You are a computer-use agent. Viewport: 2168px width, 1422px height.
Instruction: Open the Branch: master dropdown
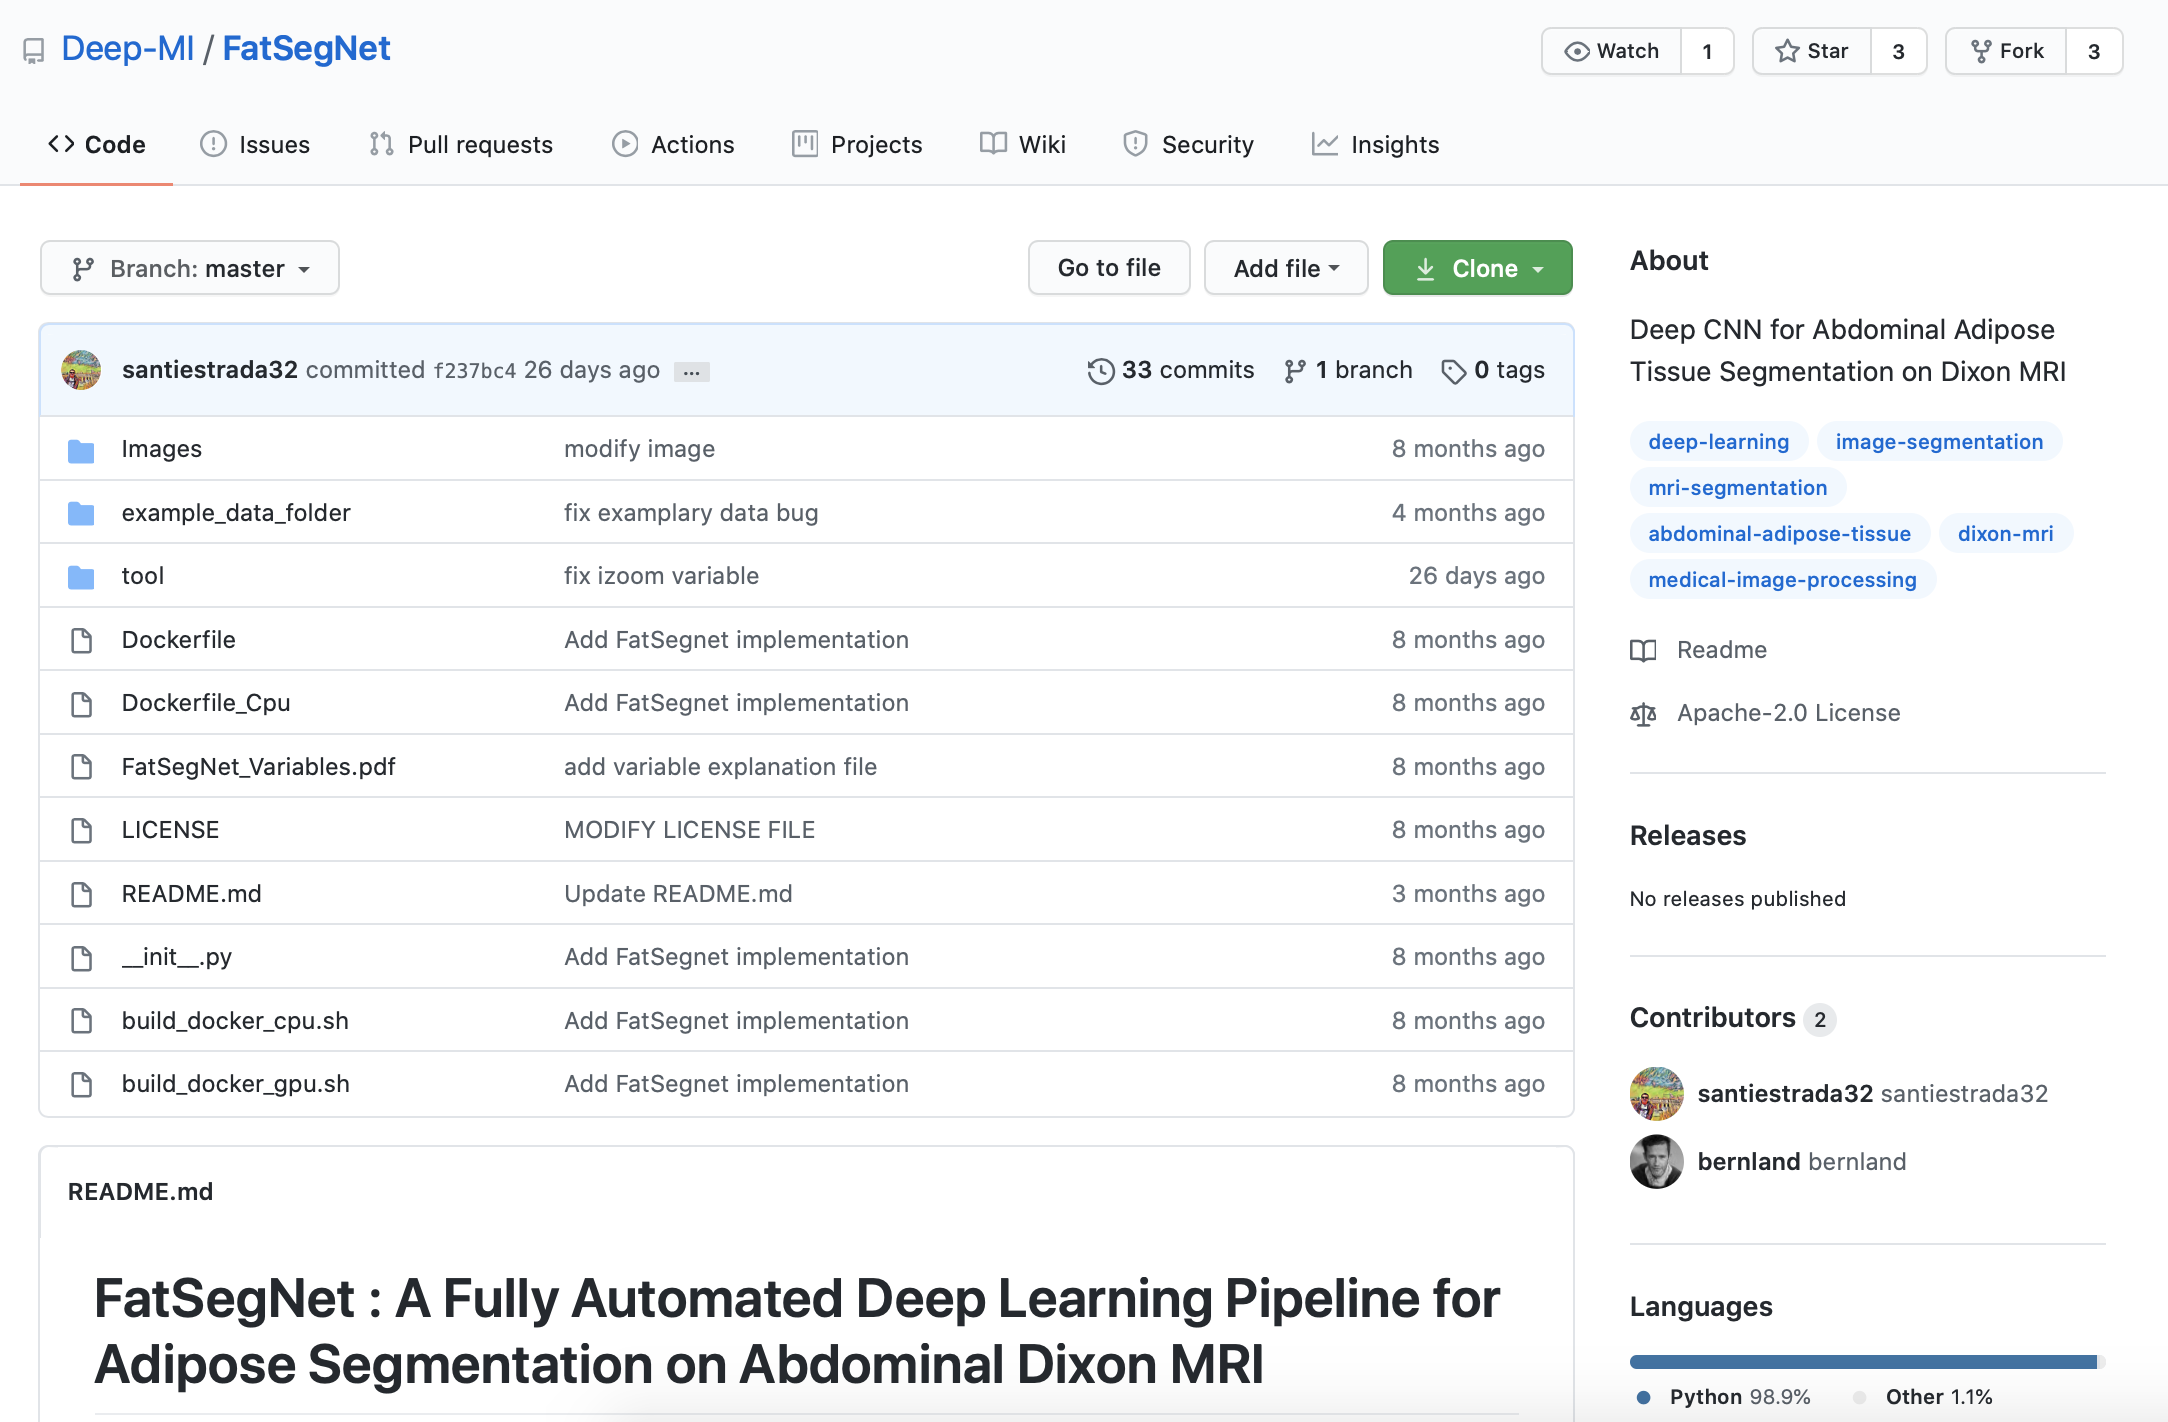point(190,268)
